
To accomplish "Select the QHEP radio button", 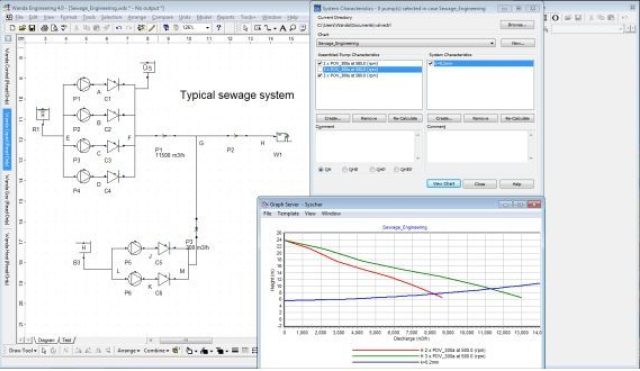I will [396, 169].
